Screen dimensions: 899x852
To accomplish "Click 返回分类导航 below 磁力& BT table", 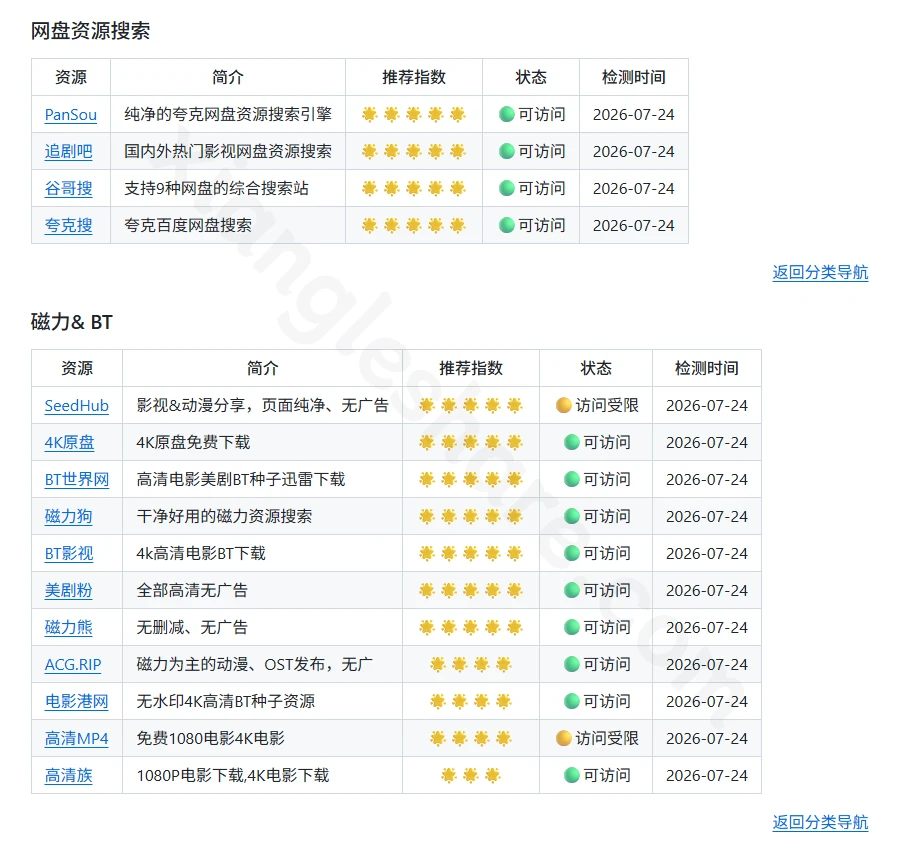I will click(820, 822).
